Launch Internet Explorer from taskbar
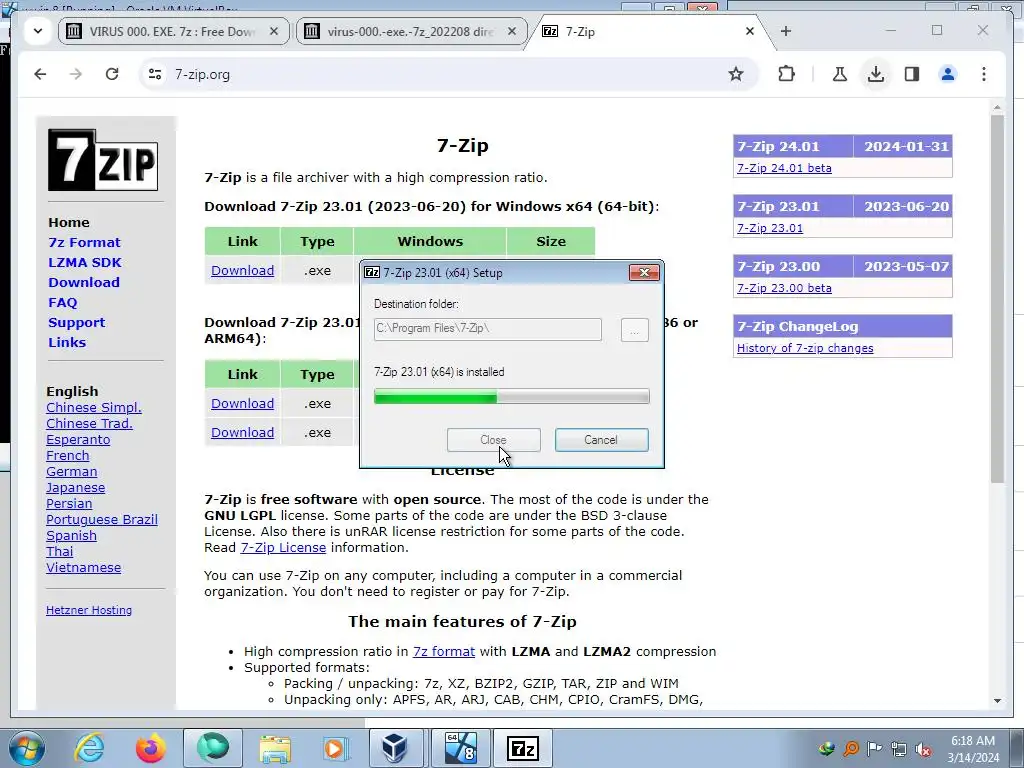This screenshot has height=768, width=1024. (x=89, y=748)
